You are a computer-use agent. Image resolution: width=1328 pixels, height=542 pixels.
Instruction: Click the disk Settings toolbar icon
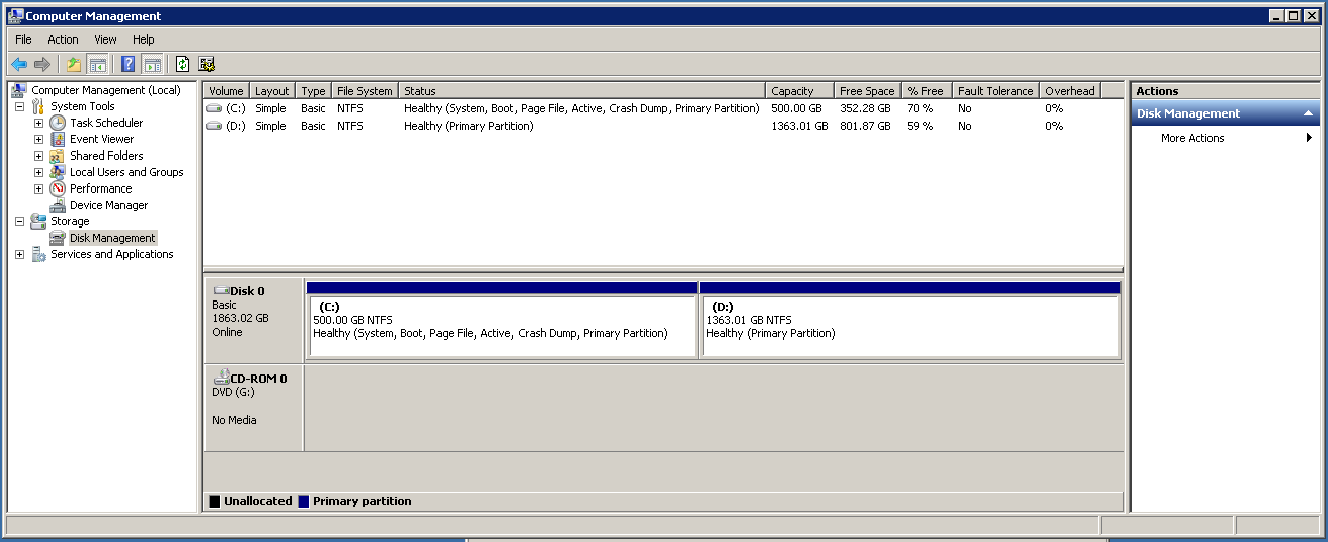[x=207, y=64]
